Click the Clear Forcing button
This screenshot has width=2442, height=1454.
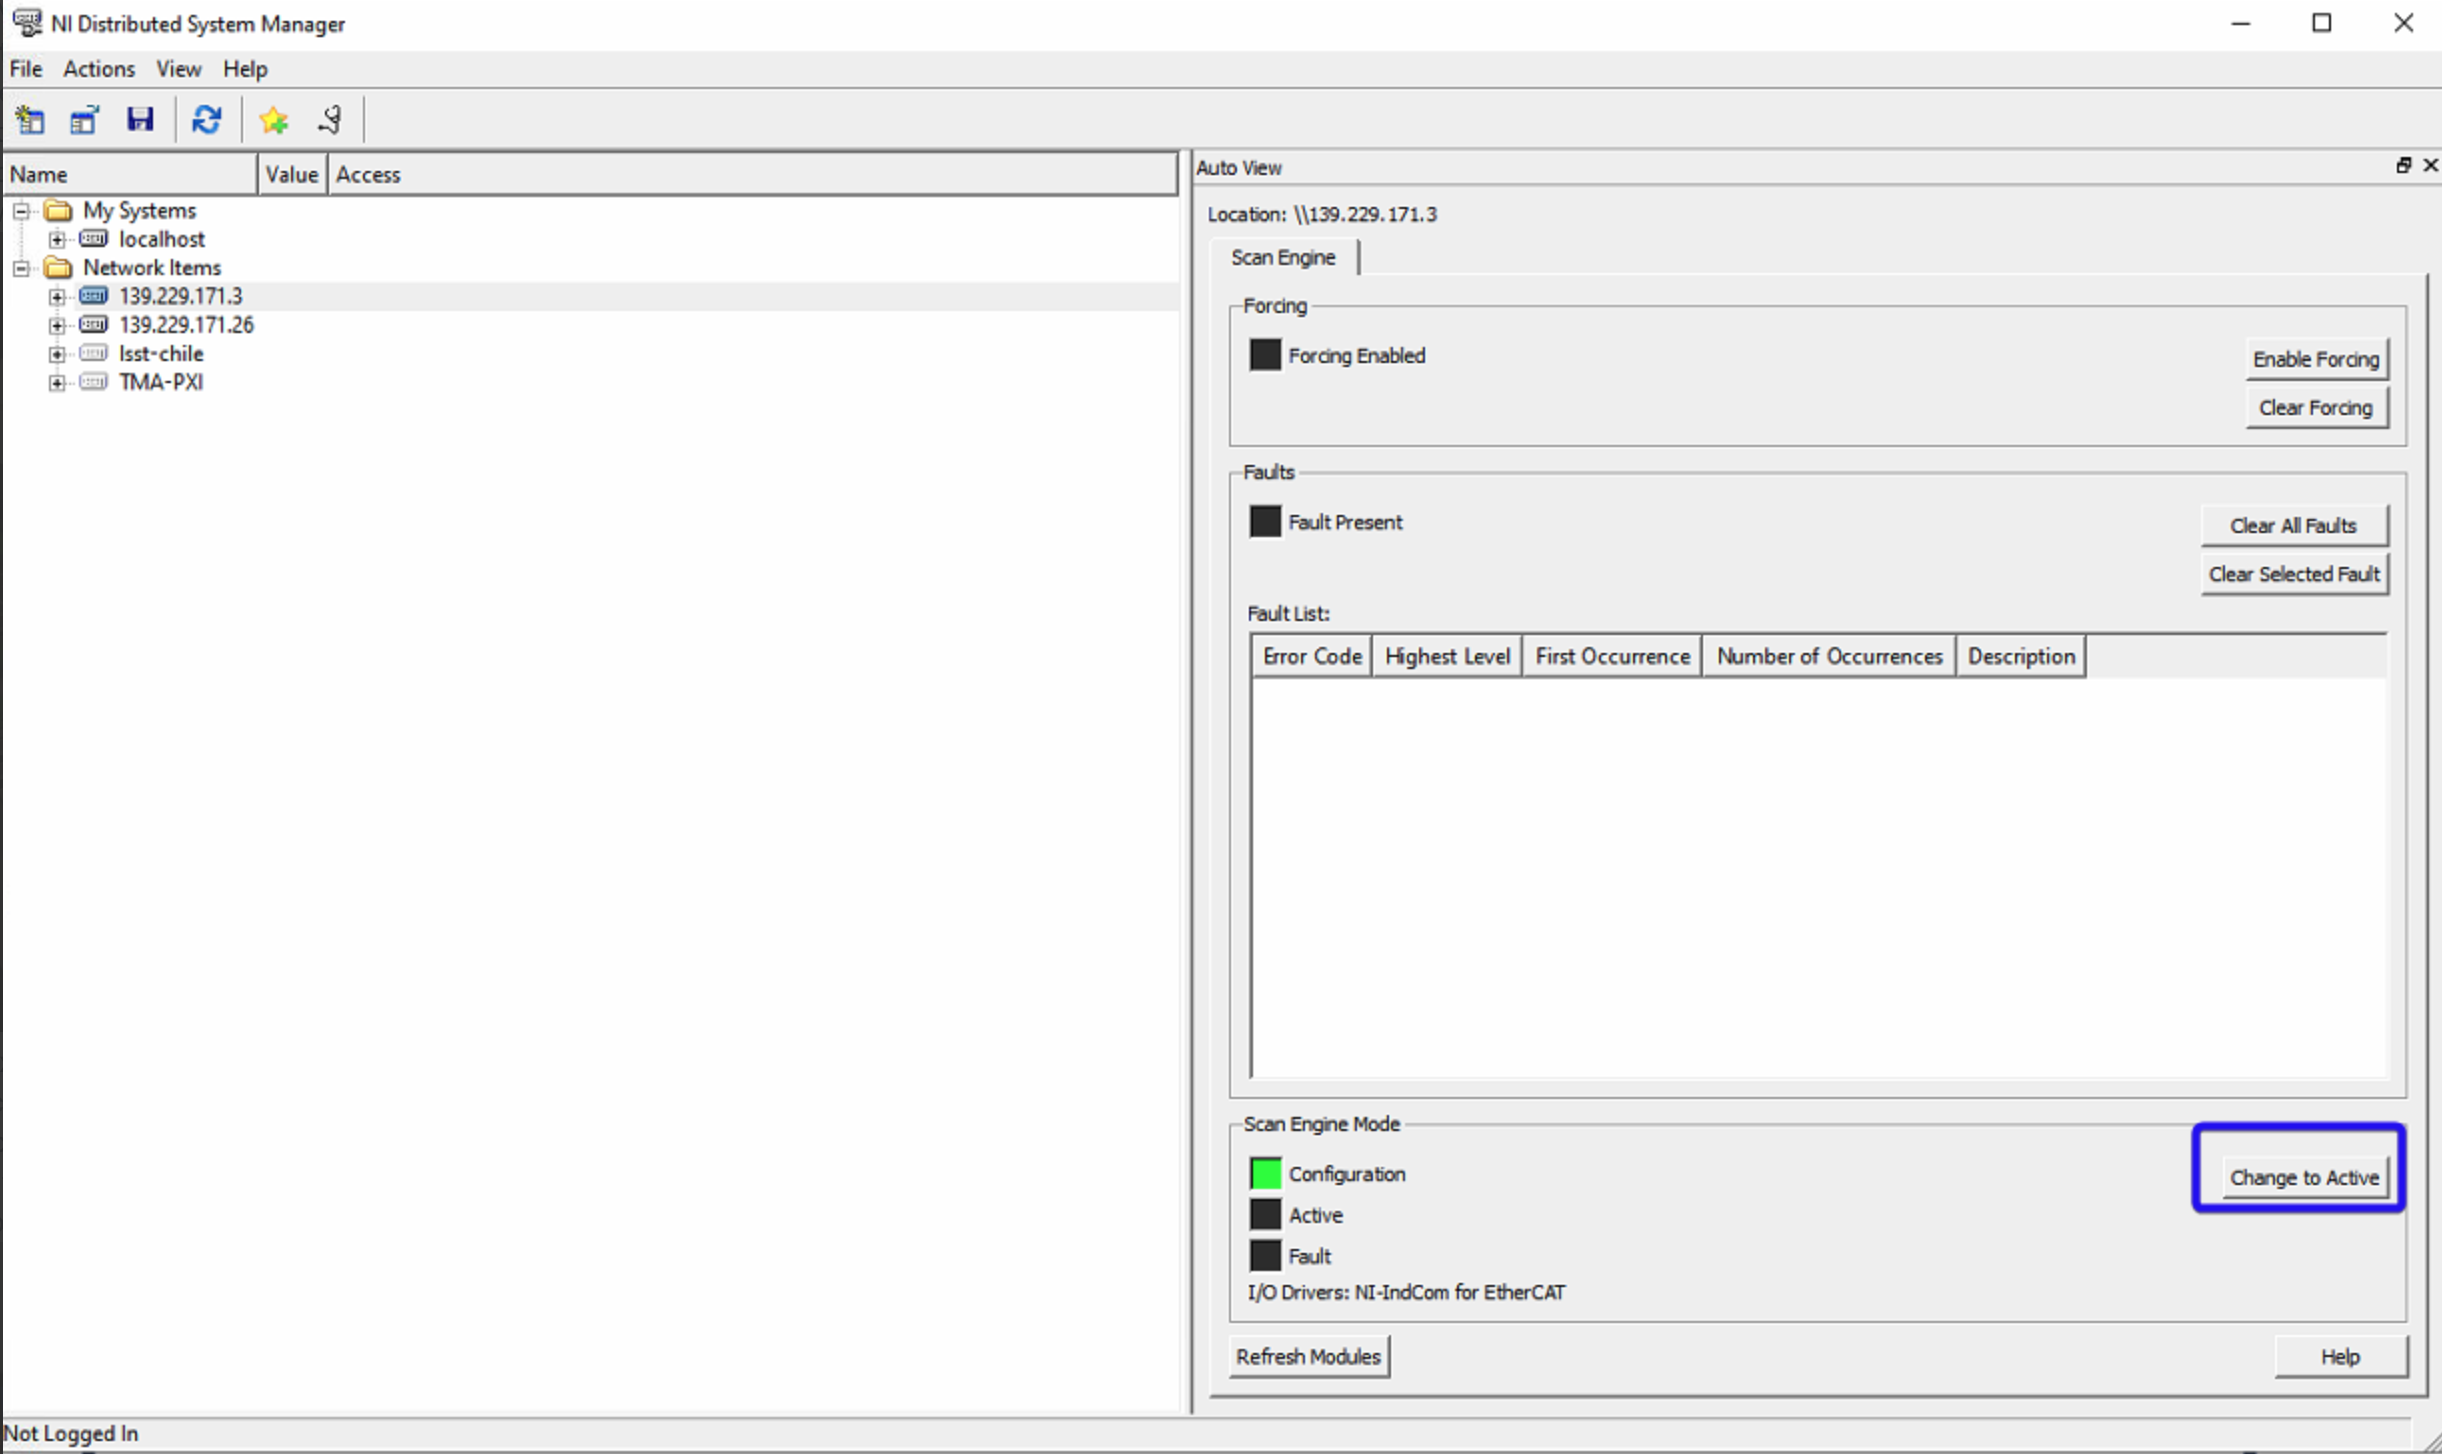click(x=2316, y=407)
